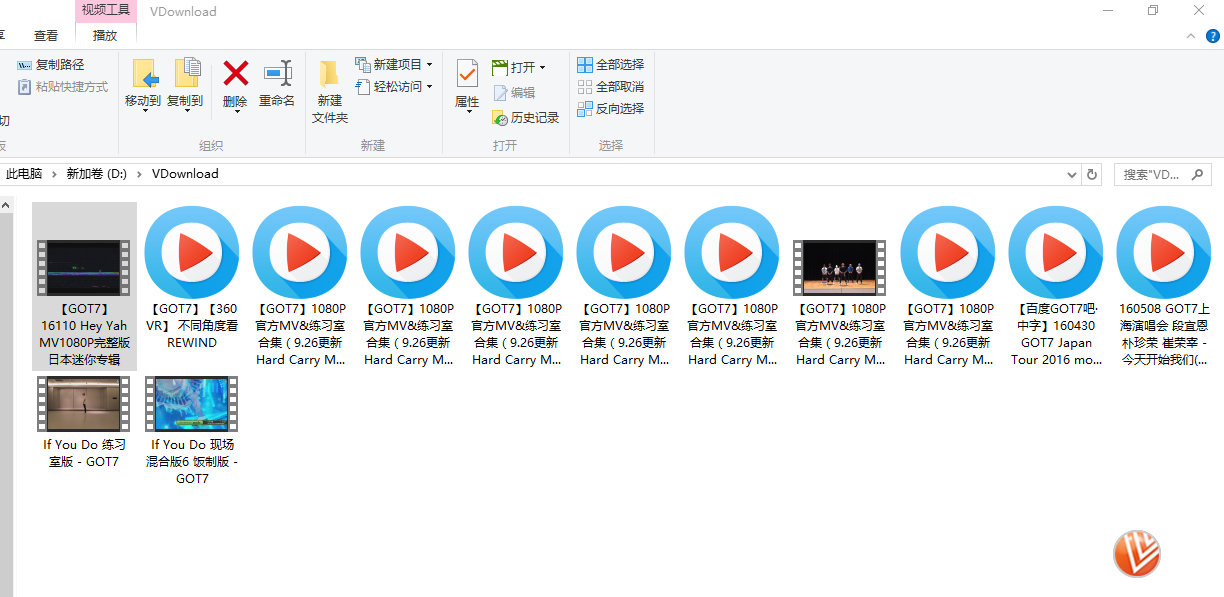The image size is (1224, 597).
Task: Open the address bar history dropdown arrow
Action: point(1073,174)
